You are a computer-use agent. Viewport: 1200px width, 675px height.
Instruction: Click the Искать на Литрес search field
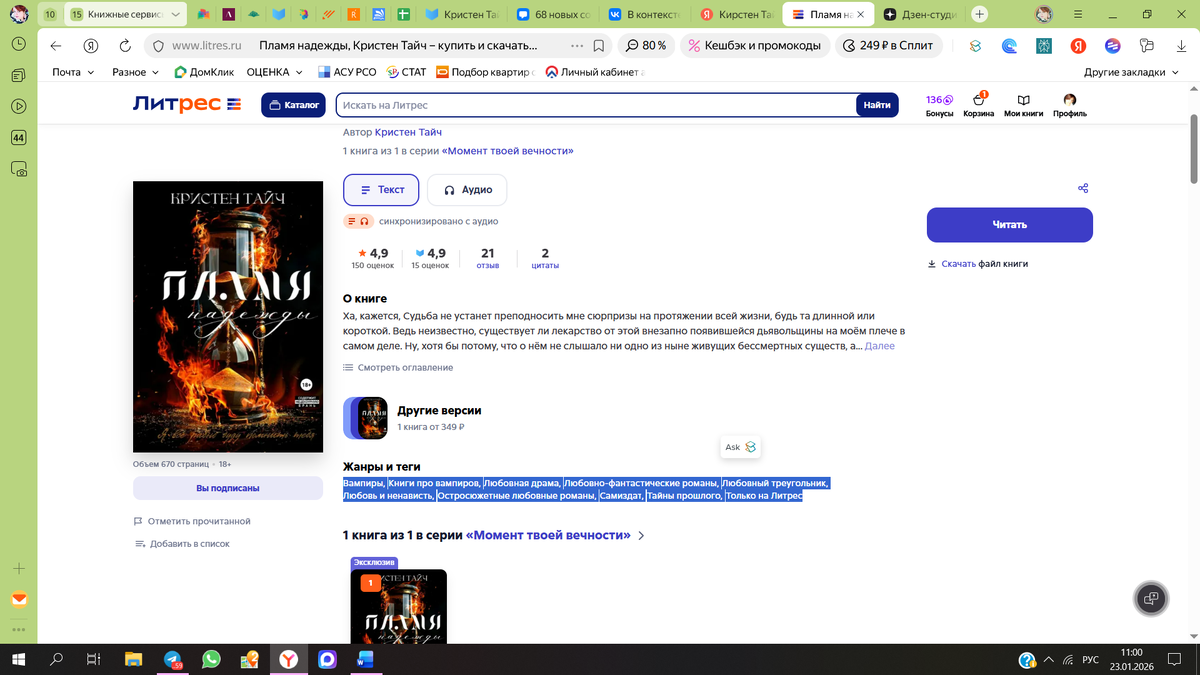597,105
